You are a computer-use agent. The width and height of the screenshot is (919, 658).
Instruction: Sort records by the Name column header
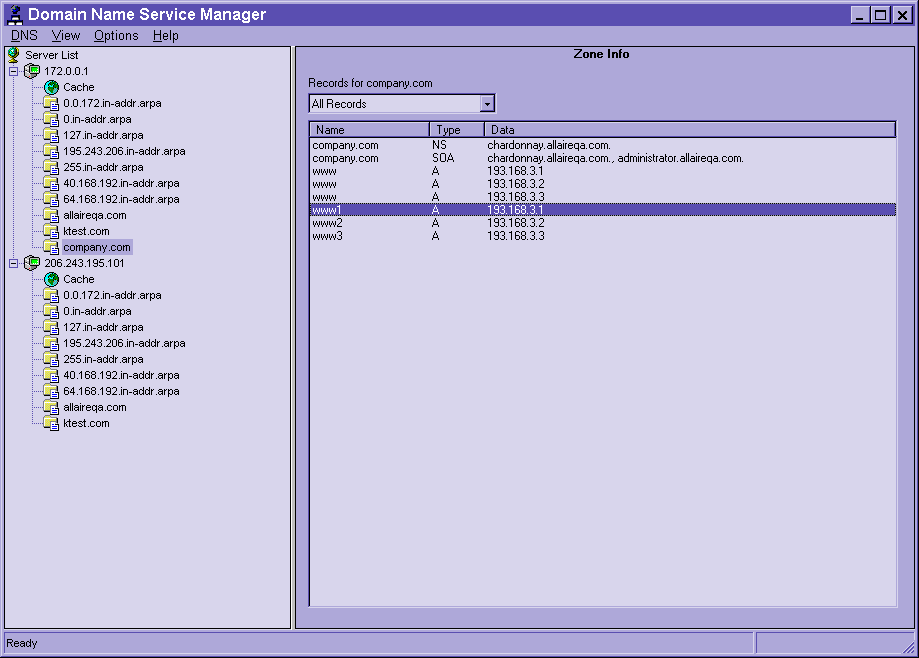click(369, 130)
